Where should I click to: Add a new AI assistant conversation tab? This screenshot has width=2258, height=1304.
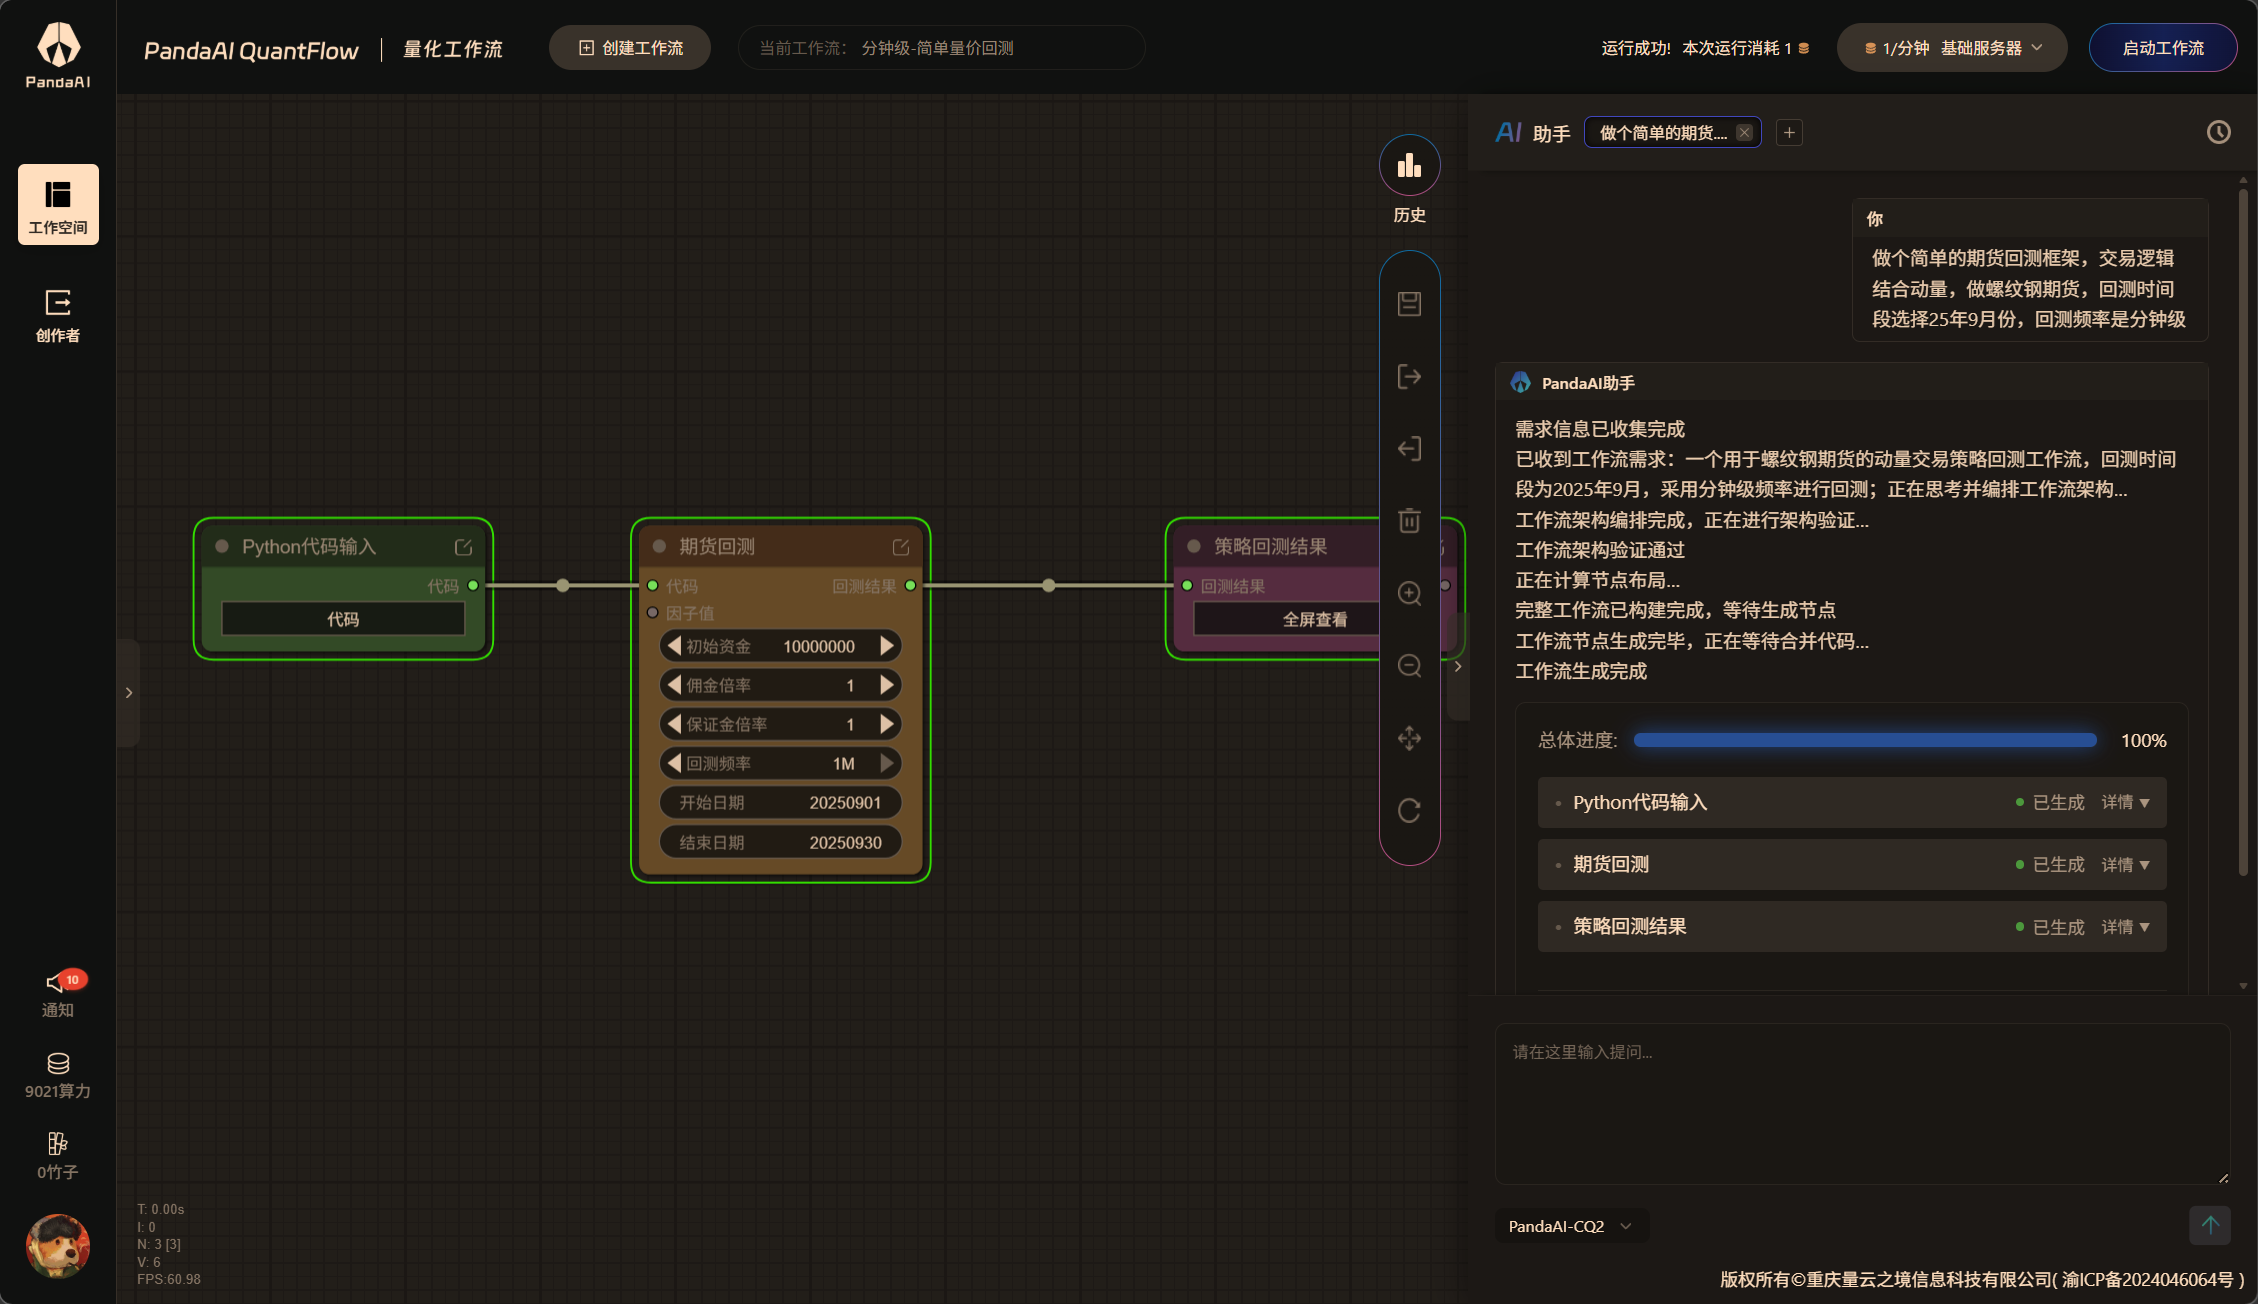(x=1790, y=133)
